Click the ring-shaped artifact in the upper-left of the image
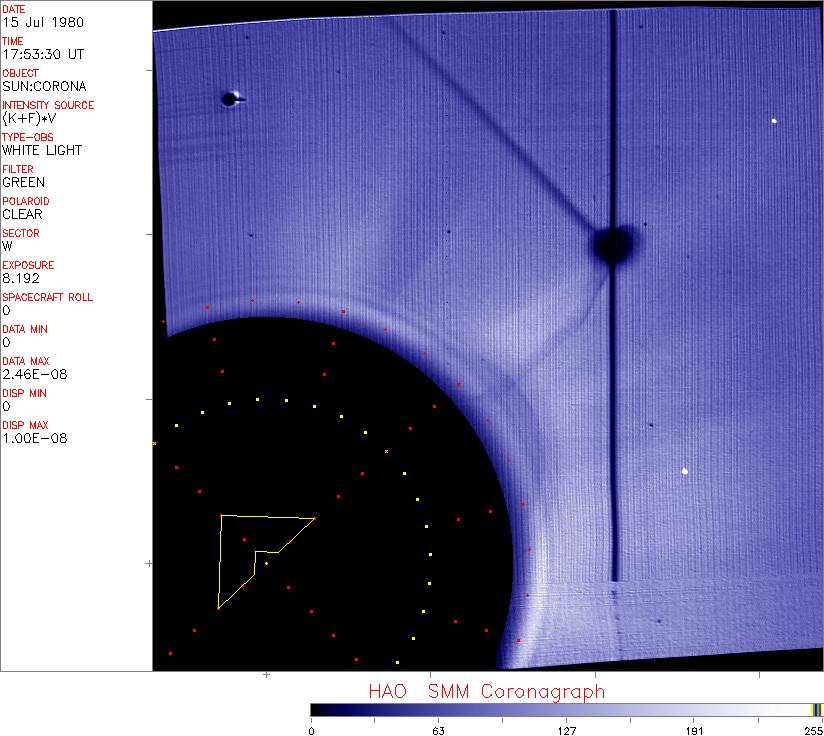Screen dimensions: 824x736 (230, 98)
